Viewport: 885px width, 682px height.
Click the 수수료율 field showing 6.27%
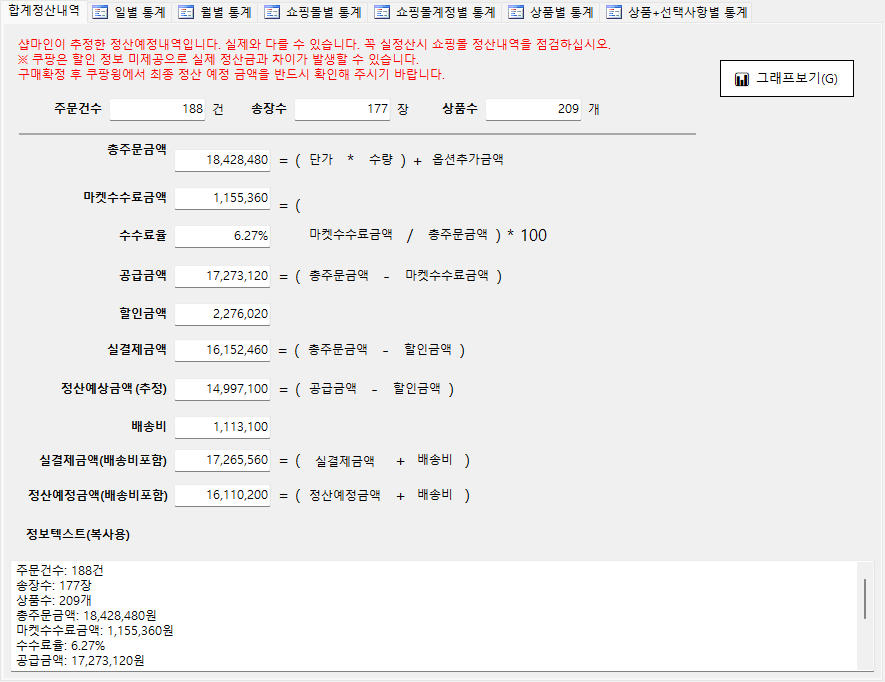[x=222, y=236]
